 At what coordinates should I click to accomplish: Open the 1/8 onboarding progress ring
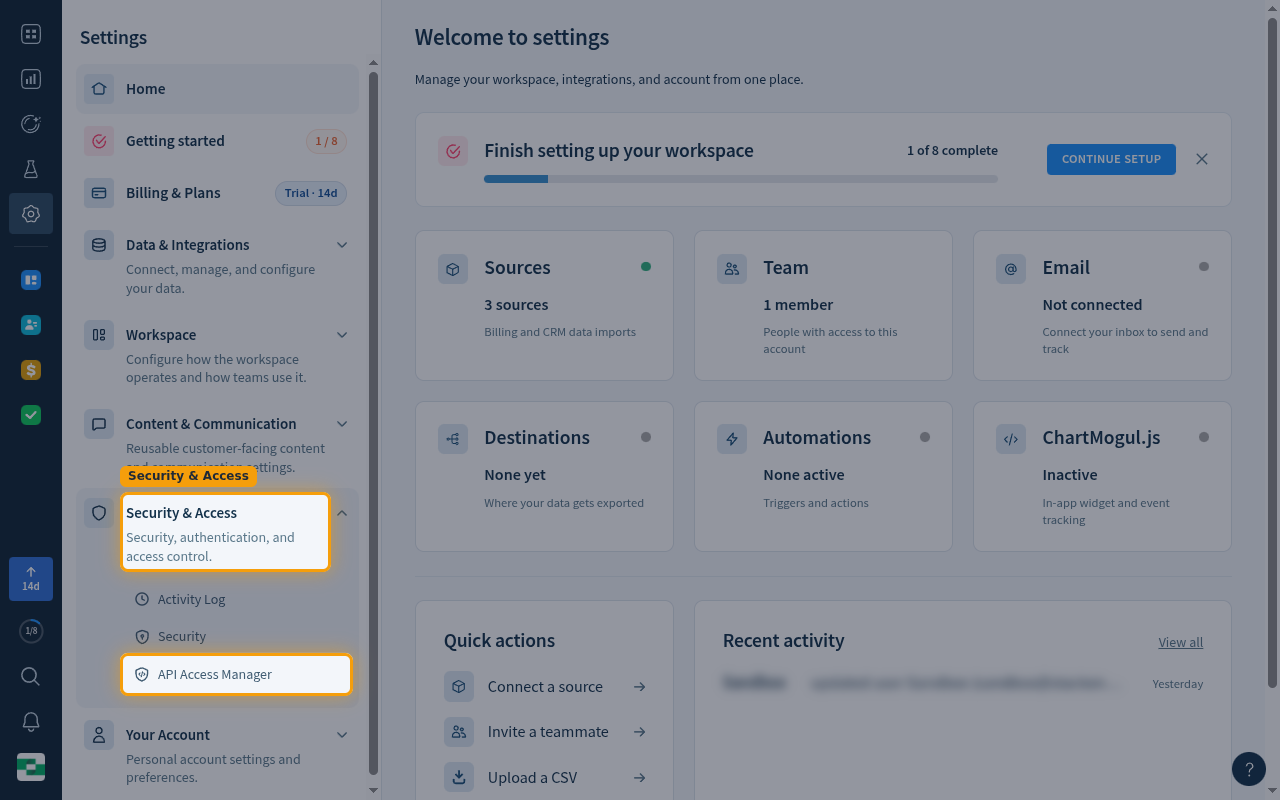[x=31, y=631]
